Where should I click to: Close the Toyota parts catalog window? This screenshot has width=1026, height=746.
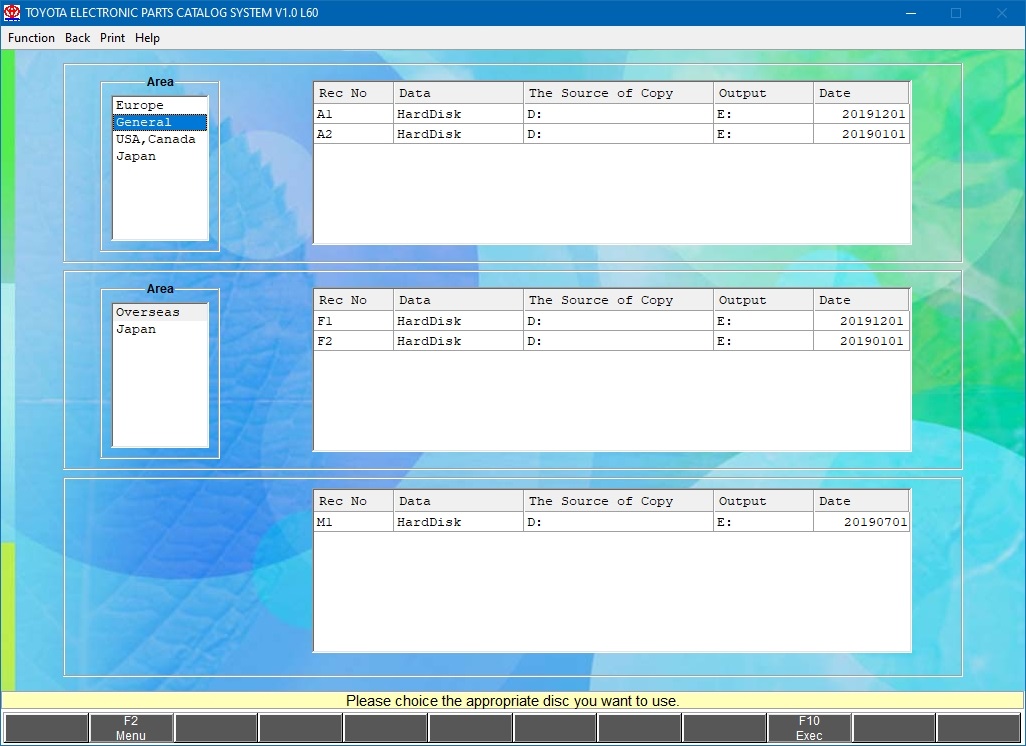pos(1002,12)
